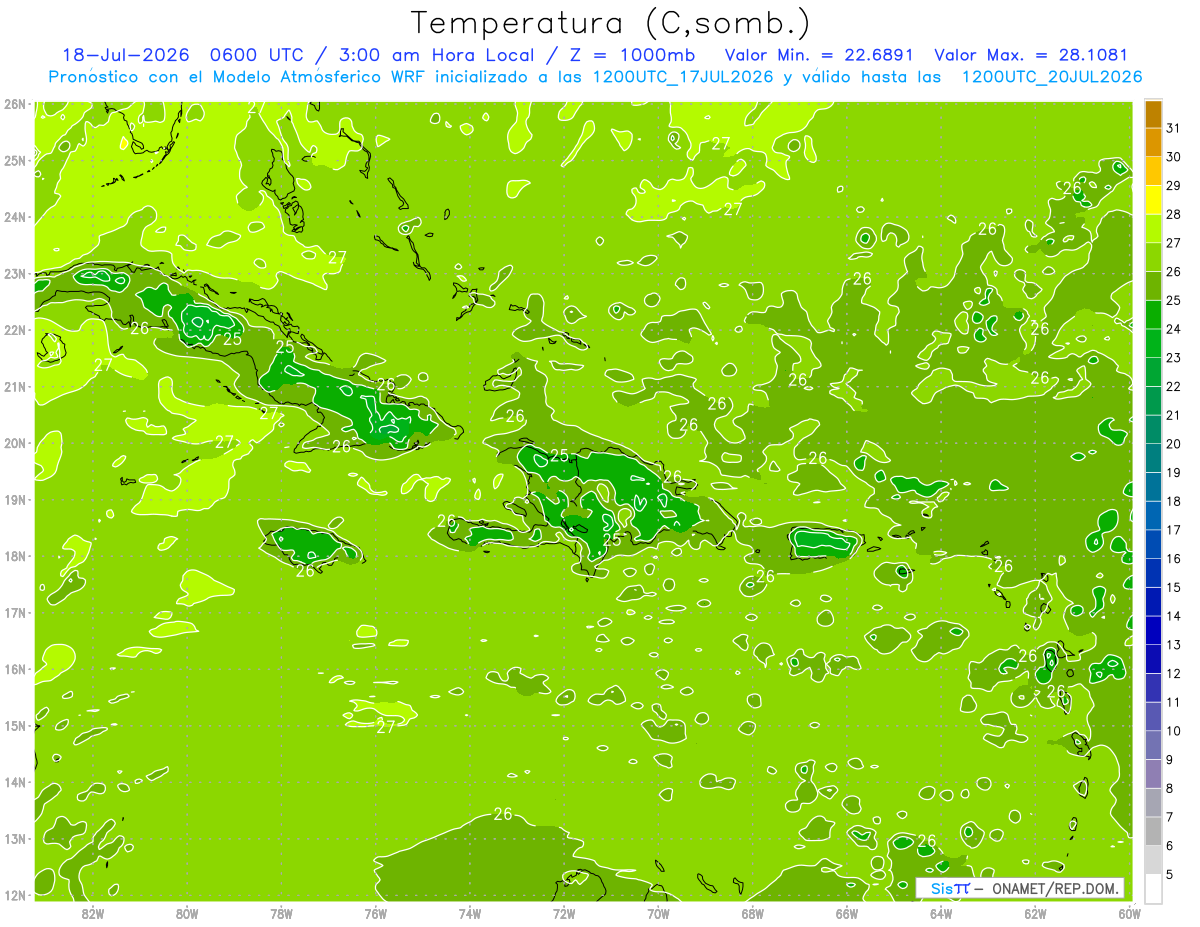Click the blue swatch between 15 and 16

pos(1153,573)
